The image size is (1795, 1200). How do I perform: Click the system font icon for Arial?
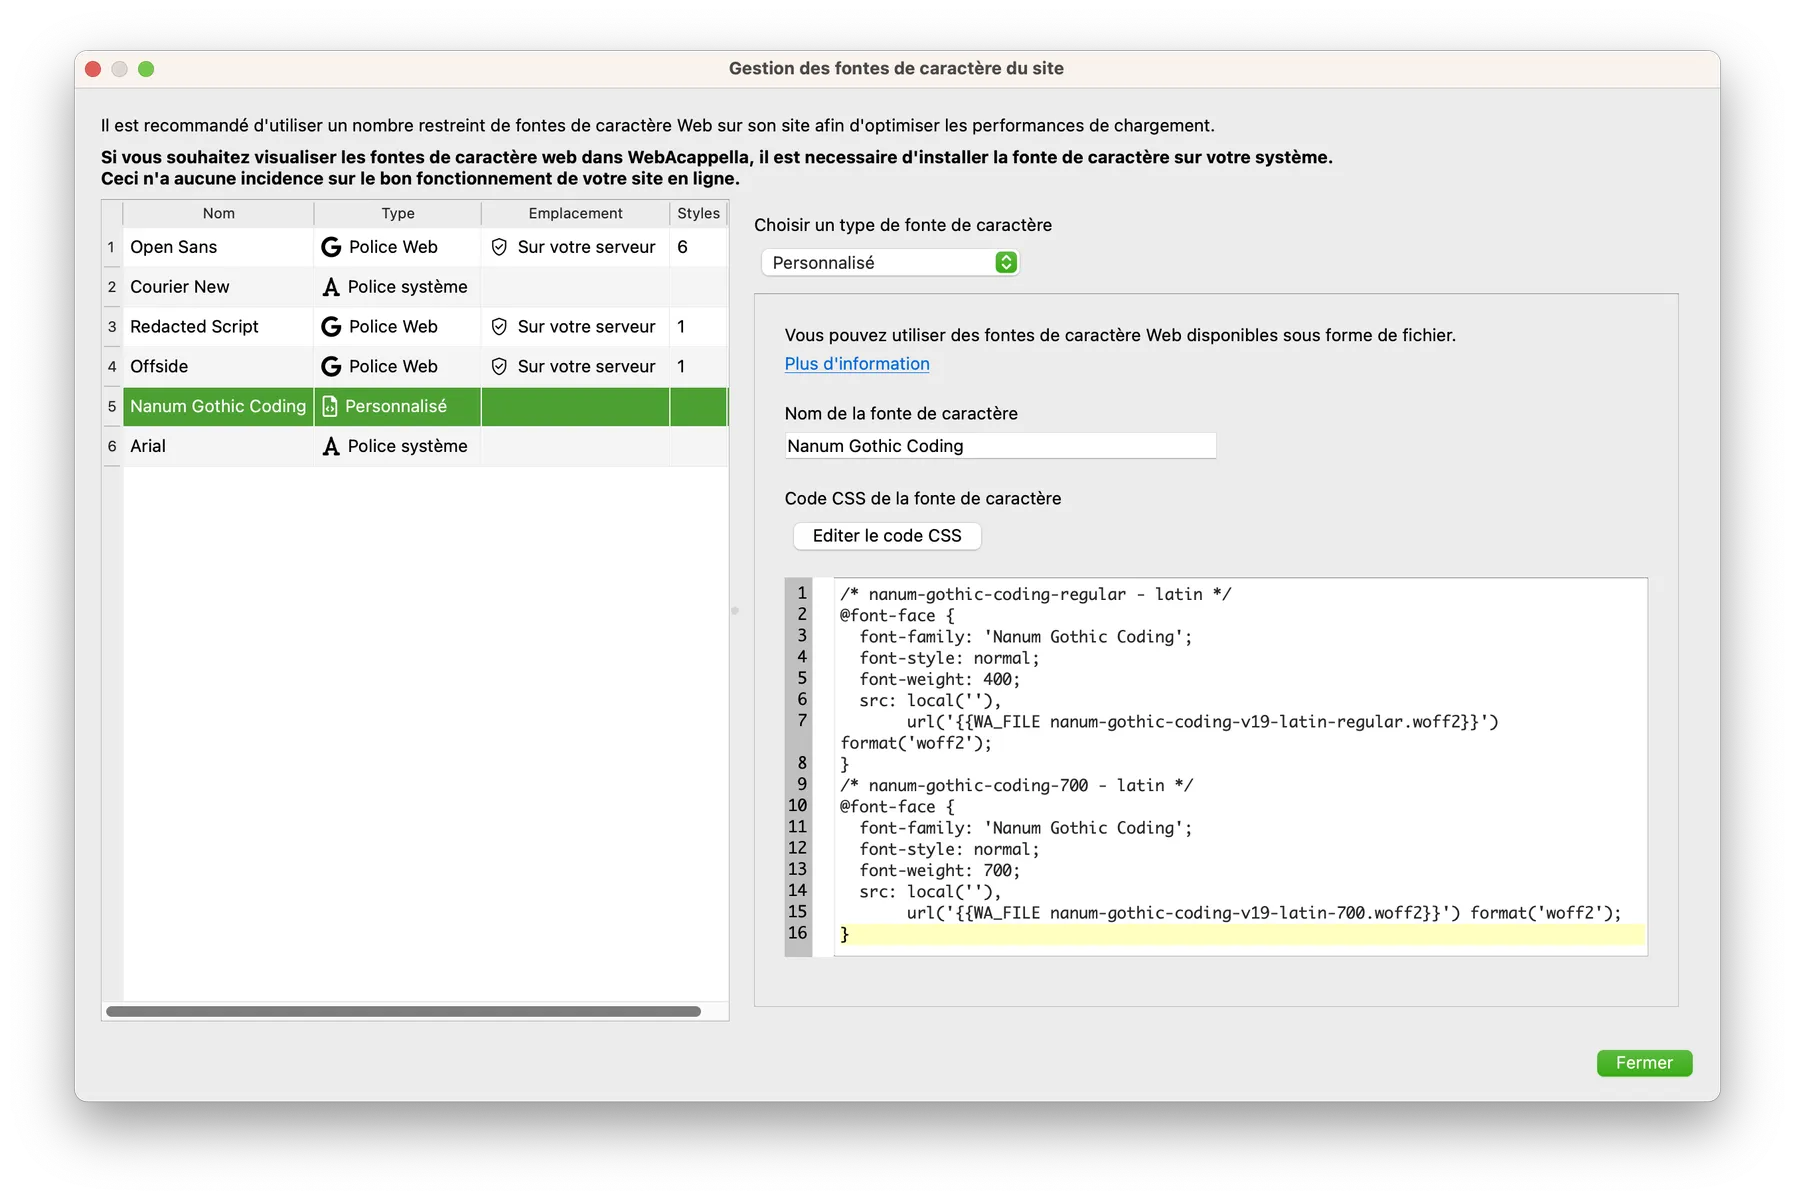pyautogui.click(x=331, y=447)
